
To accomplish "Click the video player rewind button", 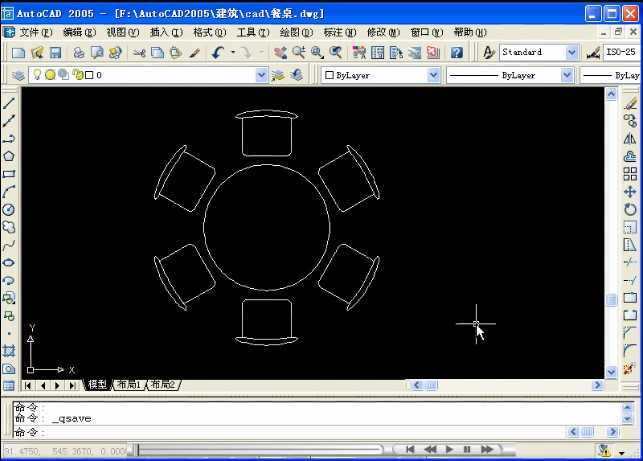I will click(430, 450).
